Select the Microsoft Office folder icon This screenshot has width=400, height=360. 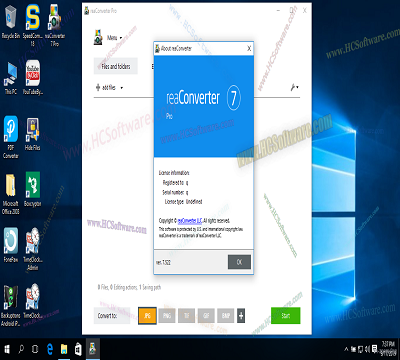click(11, 194)
